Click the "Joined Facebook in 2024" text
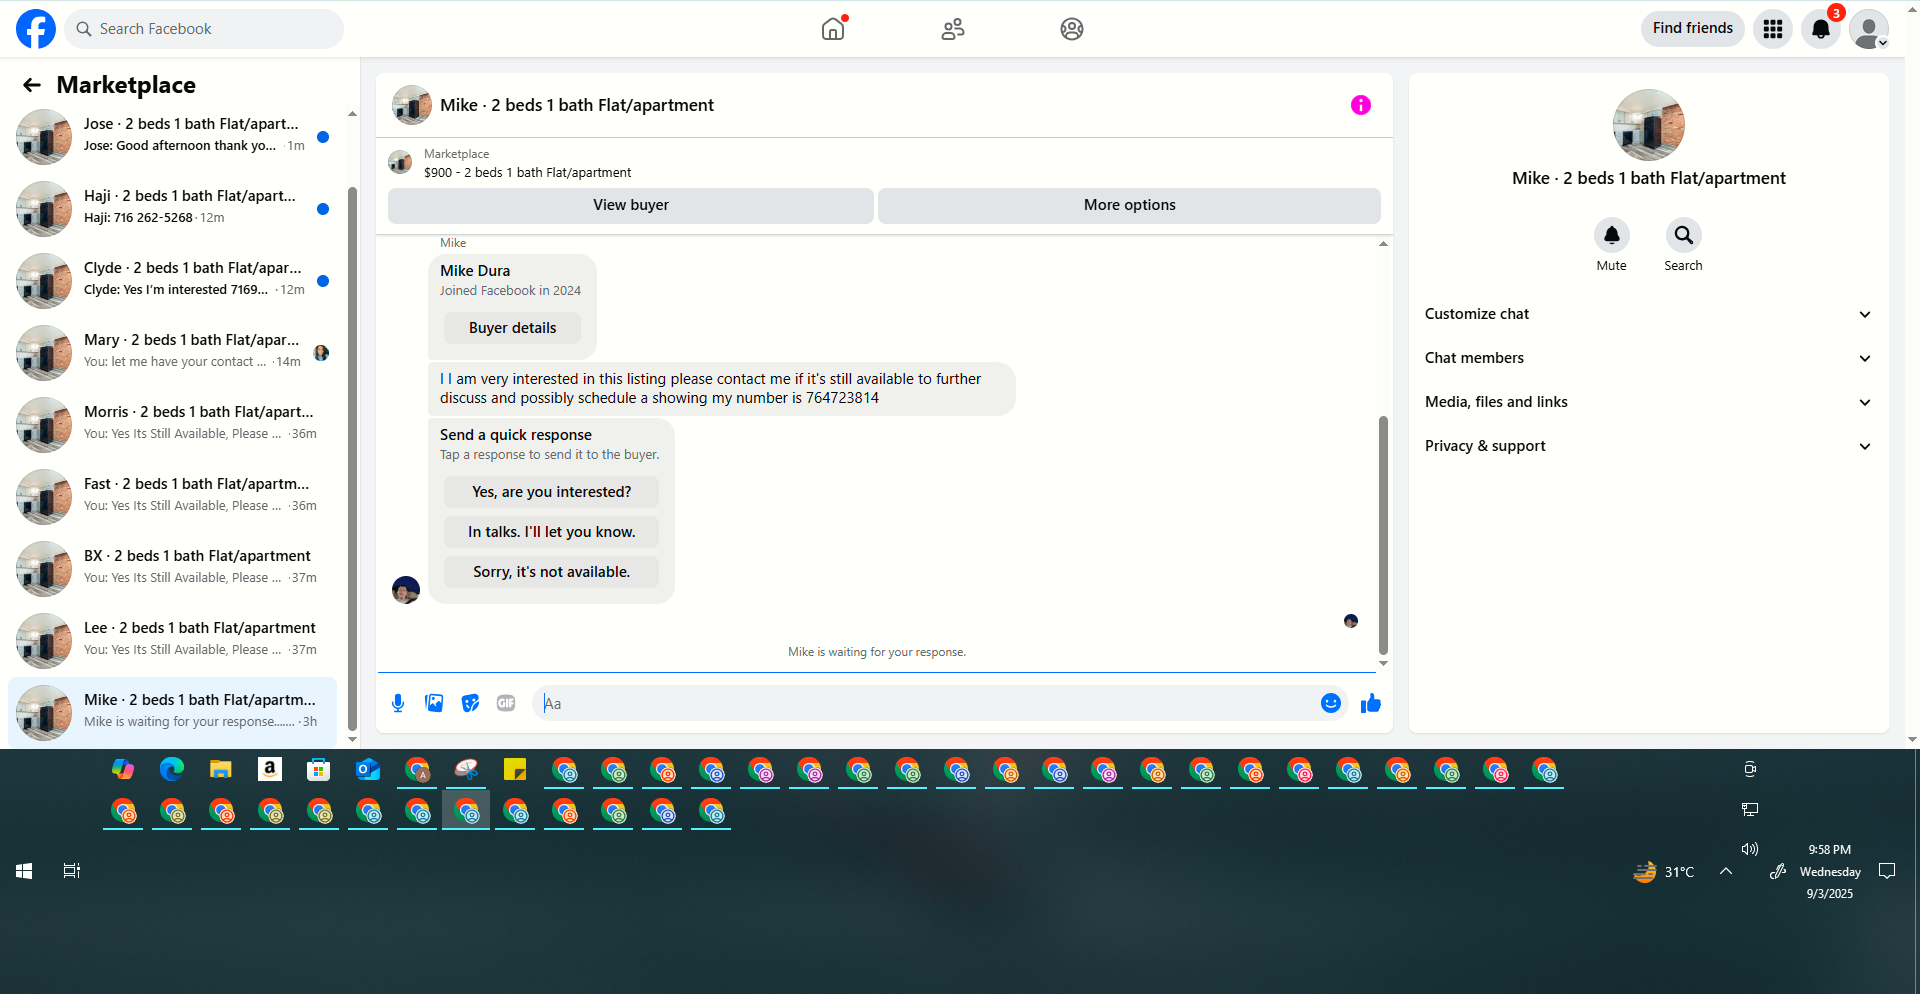The image size is (1920, 994). tap(510, 291)
